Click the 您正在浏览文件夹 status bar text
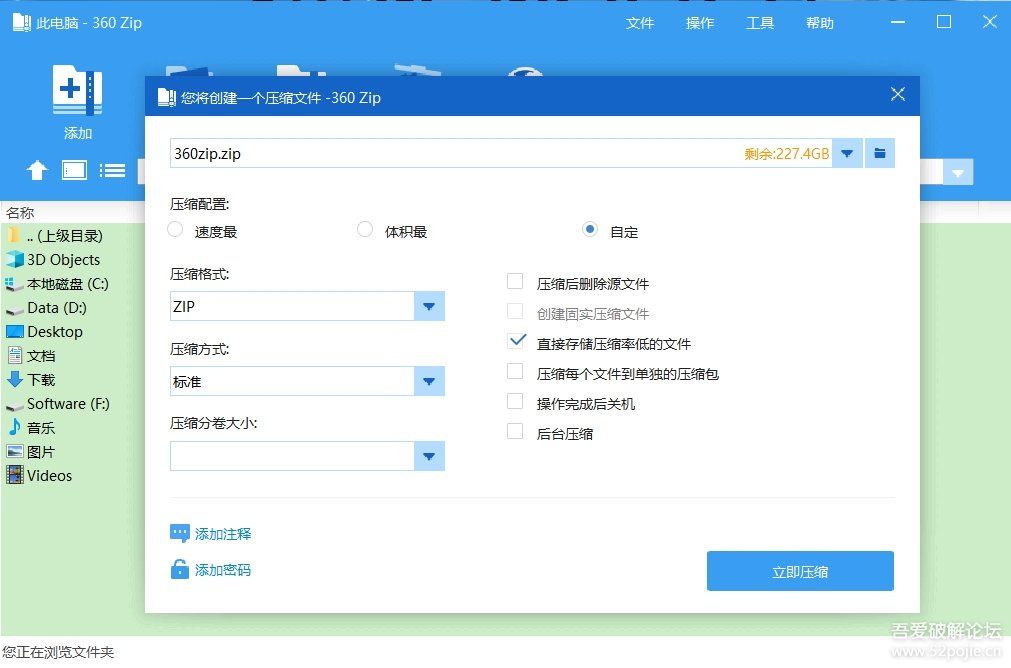 click(x=58, y=652)
